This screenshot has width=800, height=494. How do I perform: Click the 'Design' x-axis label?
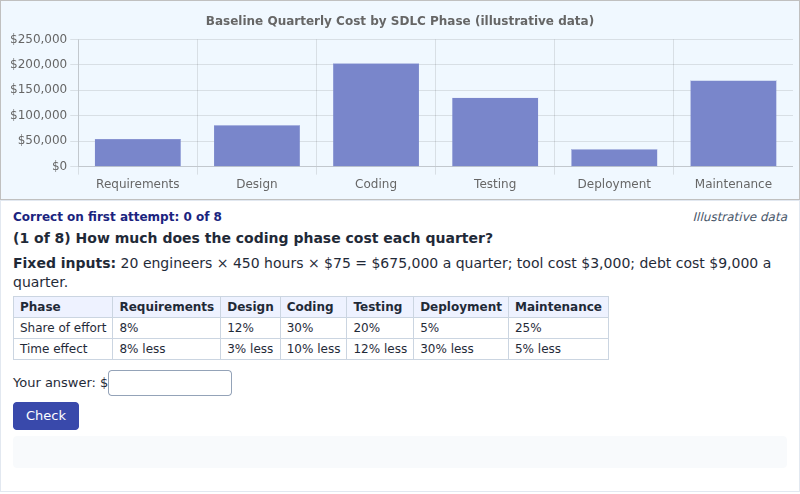(x=257, y=184)
